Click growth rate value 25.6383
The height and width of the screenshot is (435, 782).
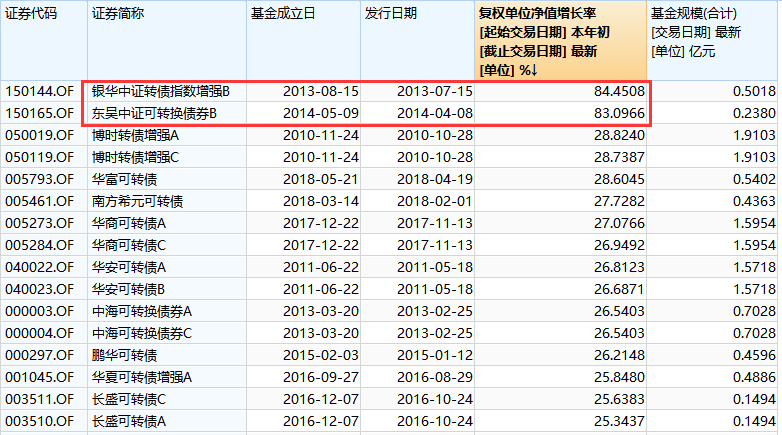click(x=619, y=399)
